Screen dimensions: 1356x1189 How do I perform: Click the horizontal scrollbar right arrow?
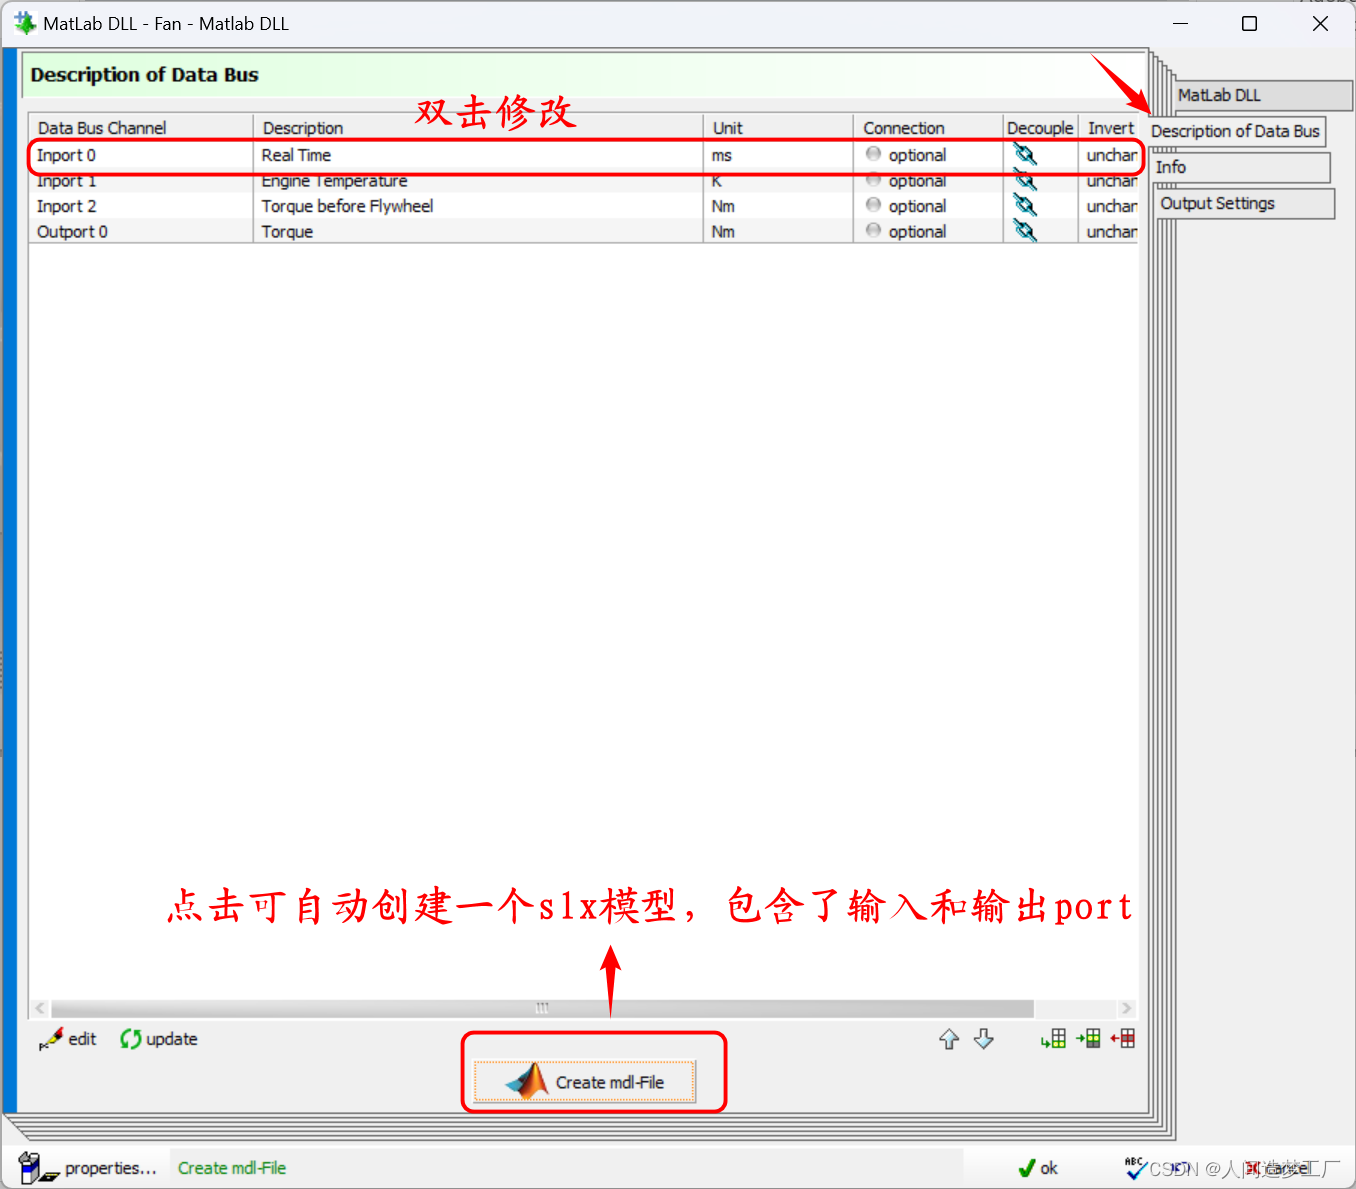(1126, 1008)
